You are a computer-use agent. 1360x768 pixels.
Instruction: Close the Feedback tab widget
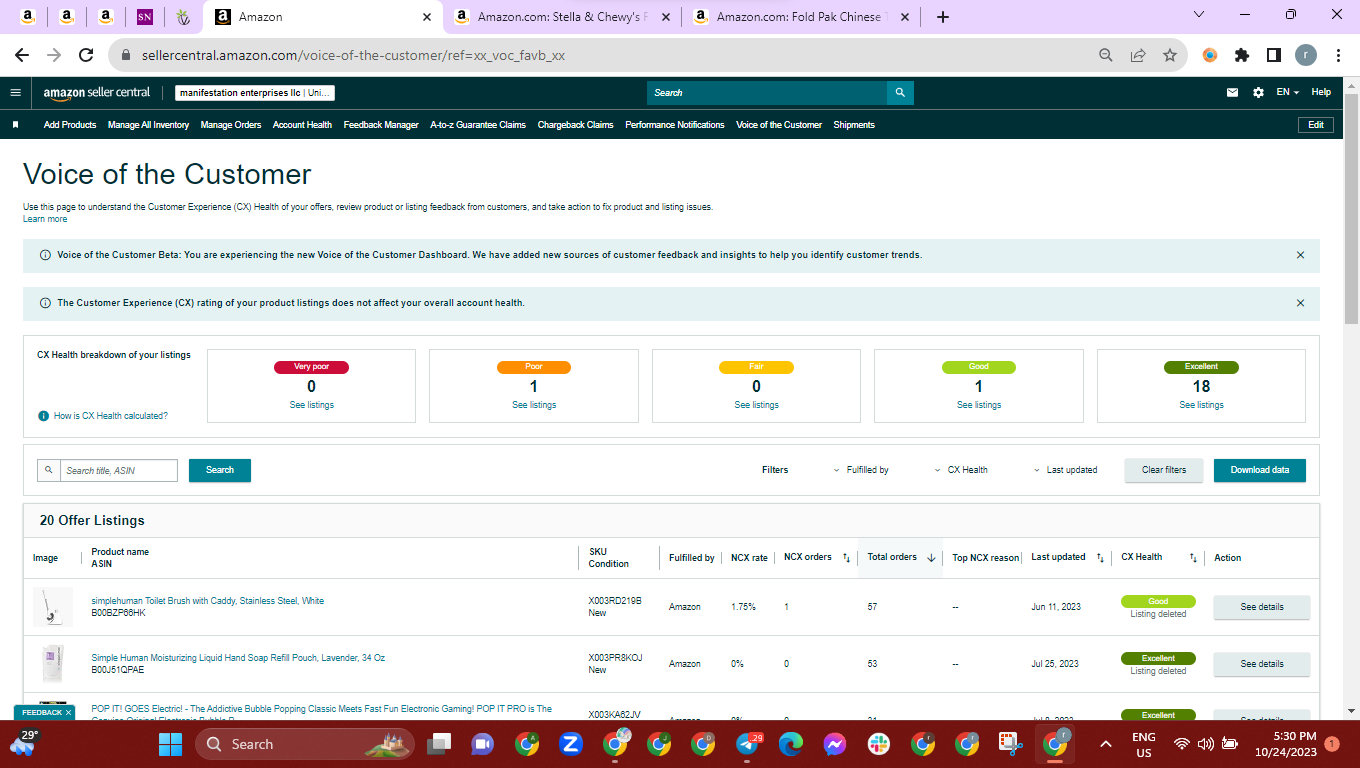click(68, 713)
